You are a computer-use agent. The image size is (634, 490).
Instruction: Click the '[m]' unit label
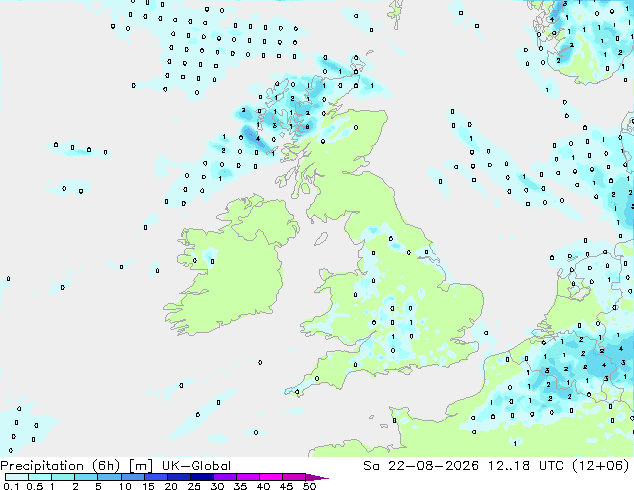click(x=141, y=466)
